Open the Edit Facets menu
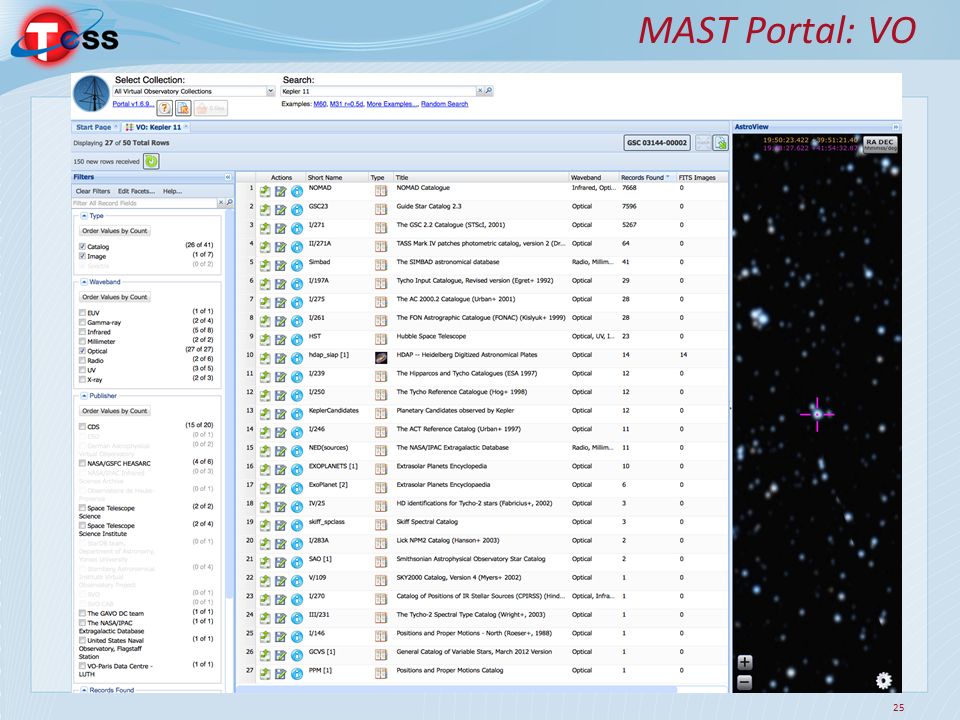Image resolution: width=960 pixels, height=720 pixels. click(136, 191)
